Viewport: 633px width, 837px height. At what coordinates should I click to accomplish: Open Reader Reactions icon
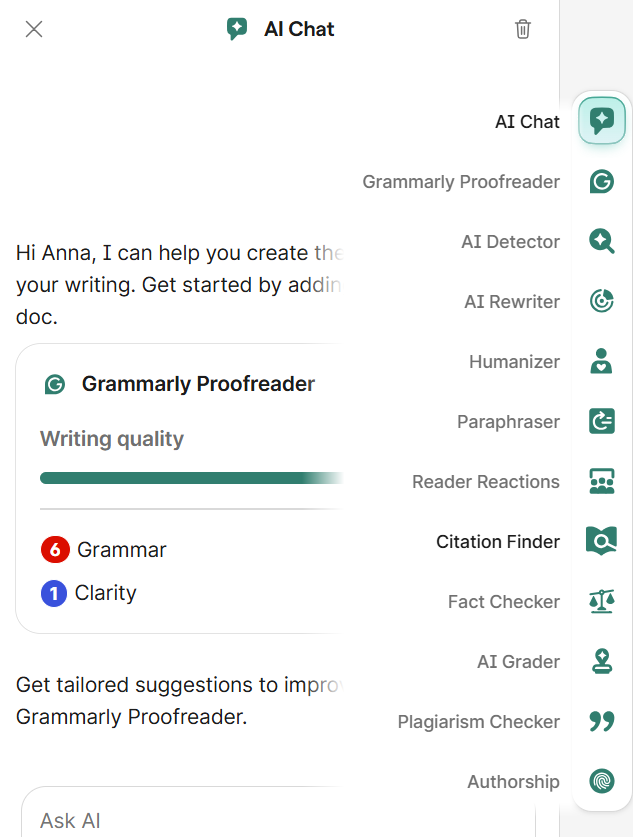click(x=601, y=482)
